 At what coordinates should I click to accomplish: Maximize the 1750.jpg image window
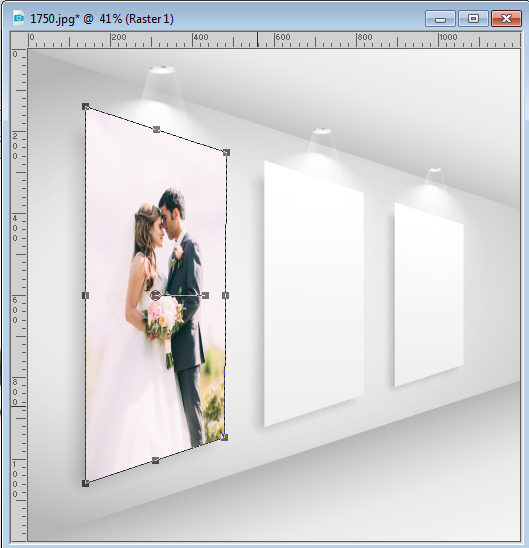click(x=473, y=19)
